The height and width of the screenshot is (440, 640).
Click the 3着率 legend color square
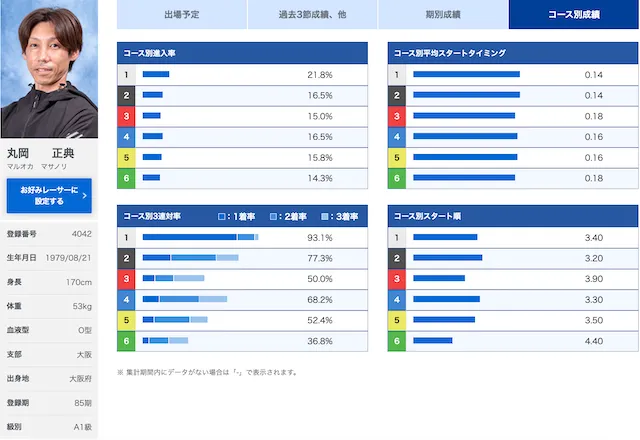click(324, 216)
